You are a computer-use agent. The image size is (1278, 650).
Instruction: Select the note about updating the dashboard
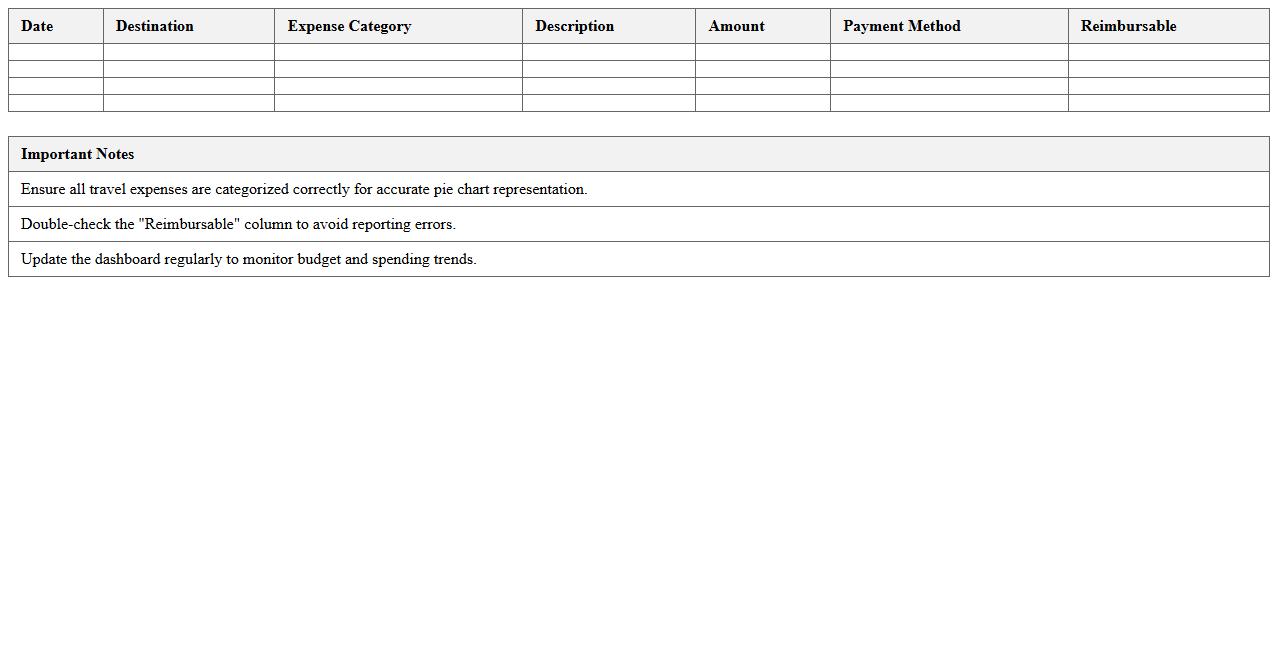point(248,259)
